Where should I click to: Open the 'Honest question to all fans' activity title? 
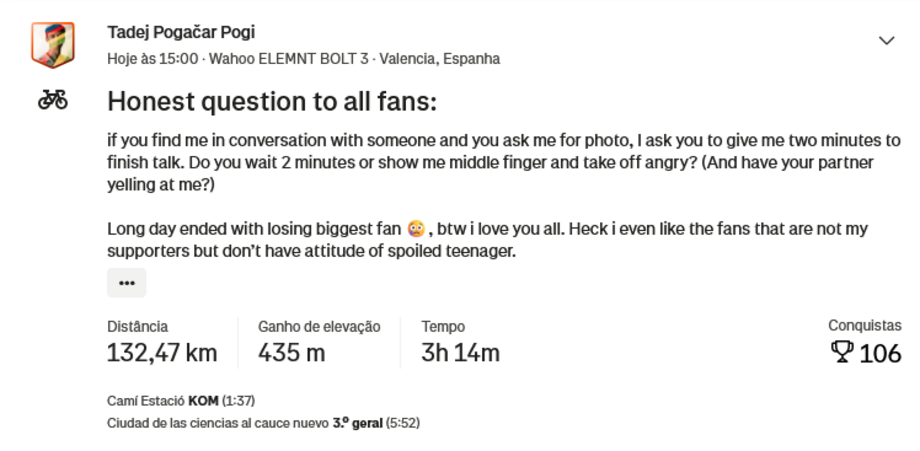272,102
